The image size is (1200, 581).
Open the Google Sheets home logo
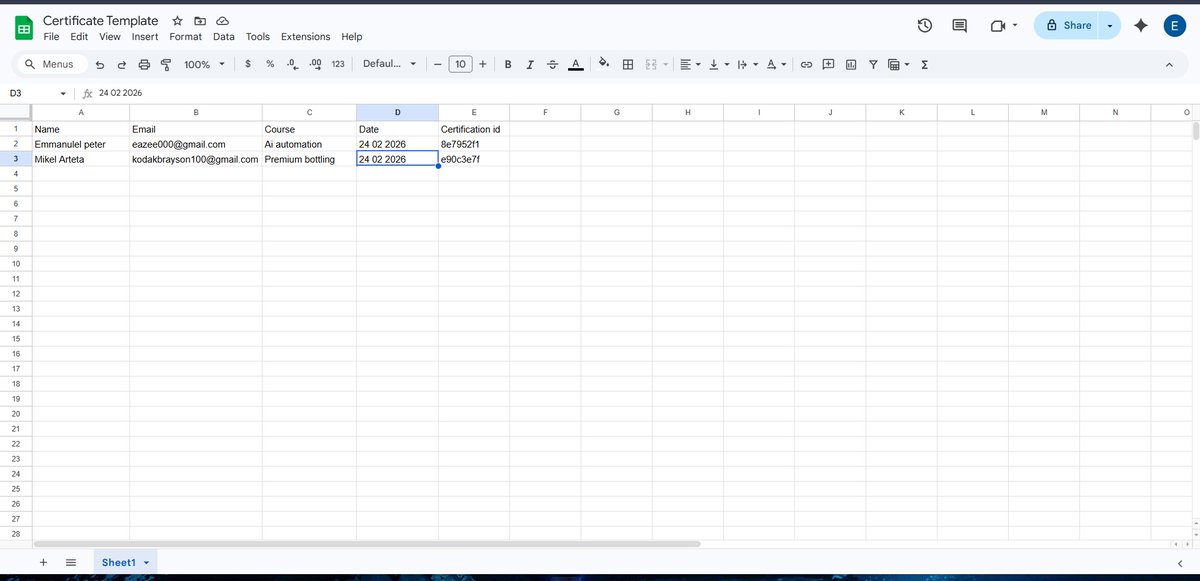pyautogui.click(x=24, y=27)
